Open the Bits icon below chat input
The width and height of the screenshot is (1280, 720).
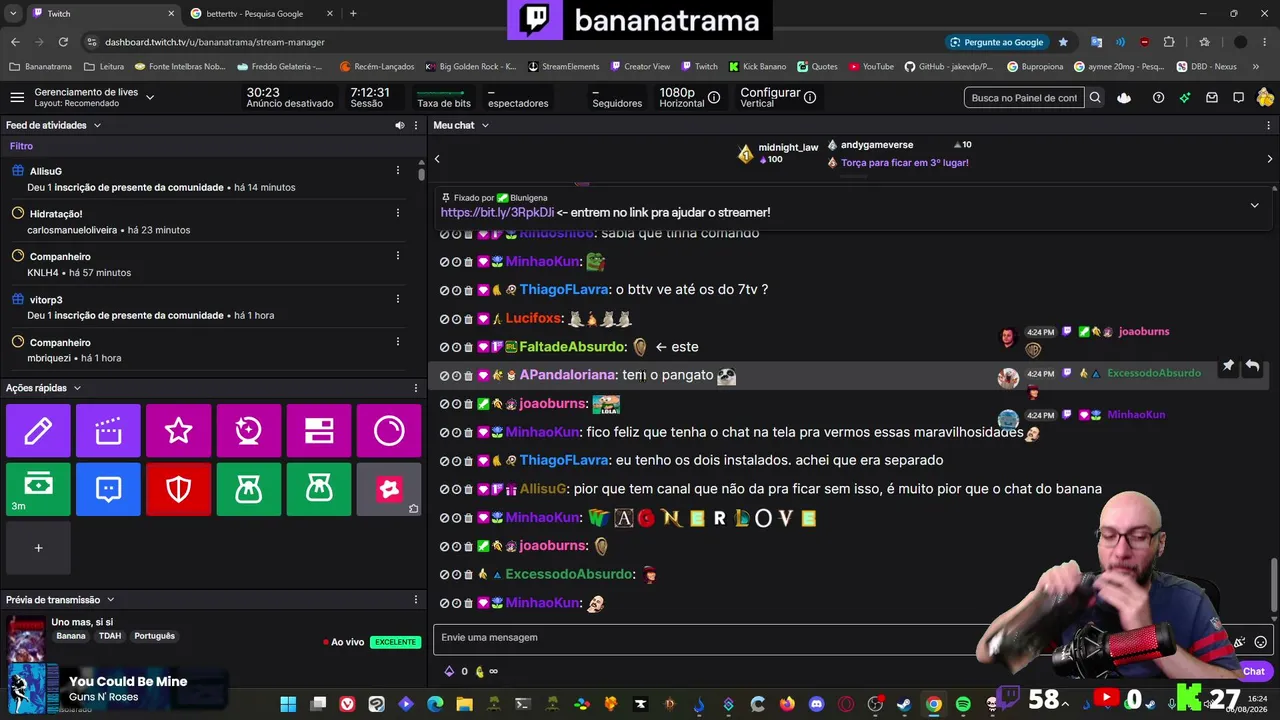coord(449,671)
